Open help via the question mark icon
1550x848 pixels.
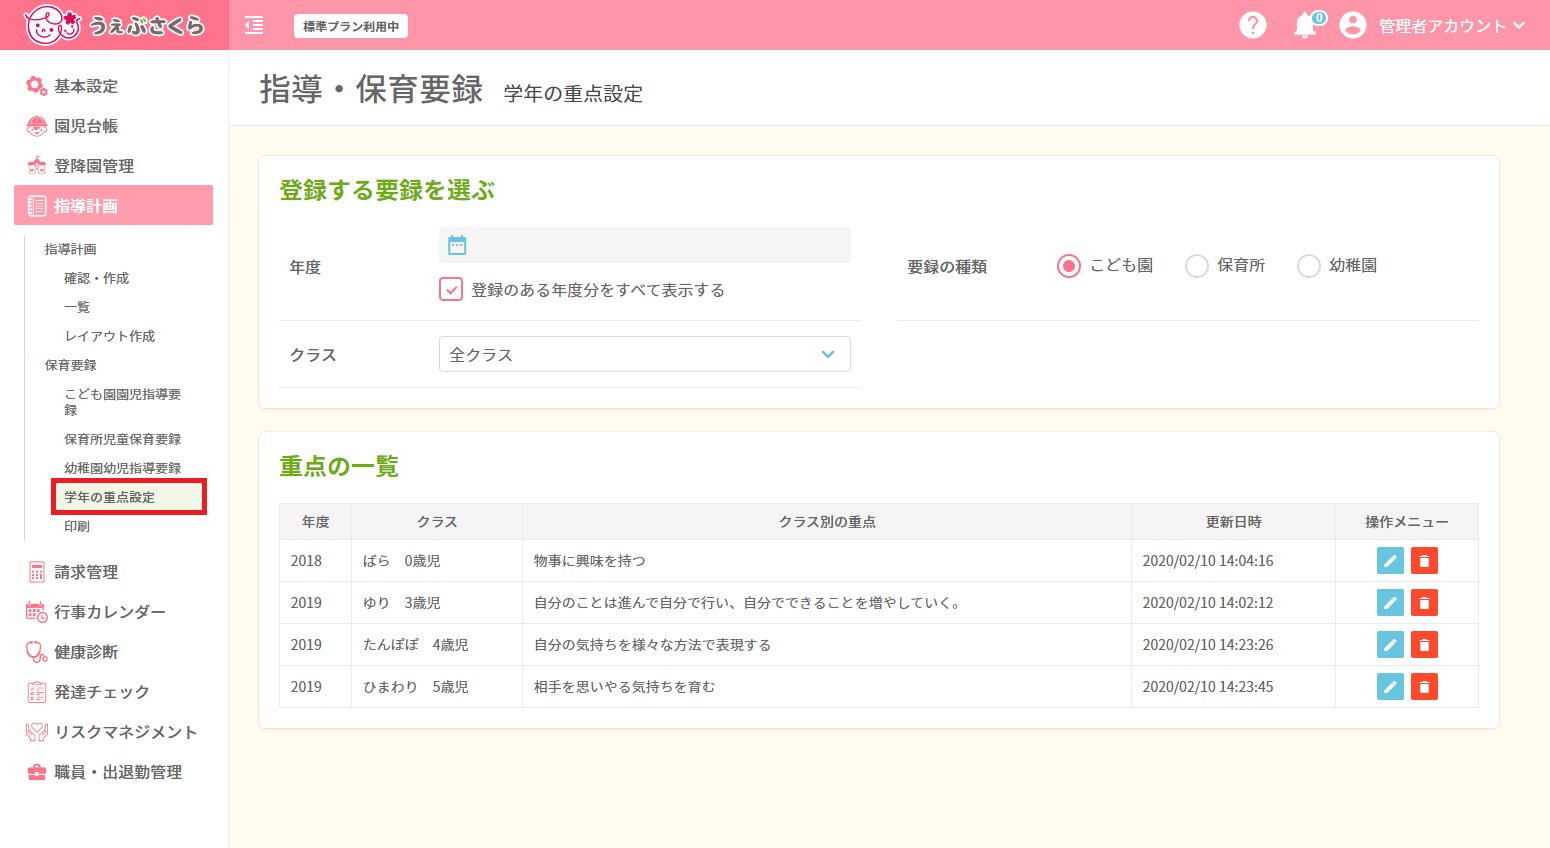pos(1252,25)
